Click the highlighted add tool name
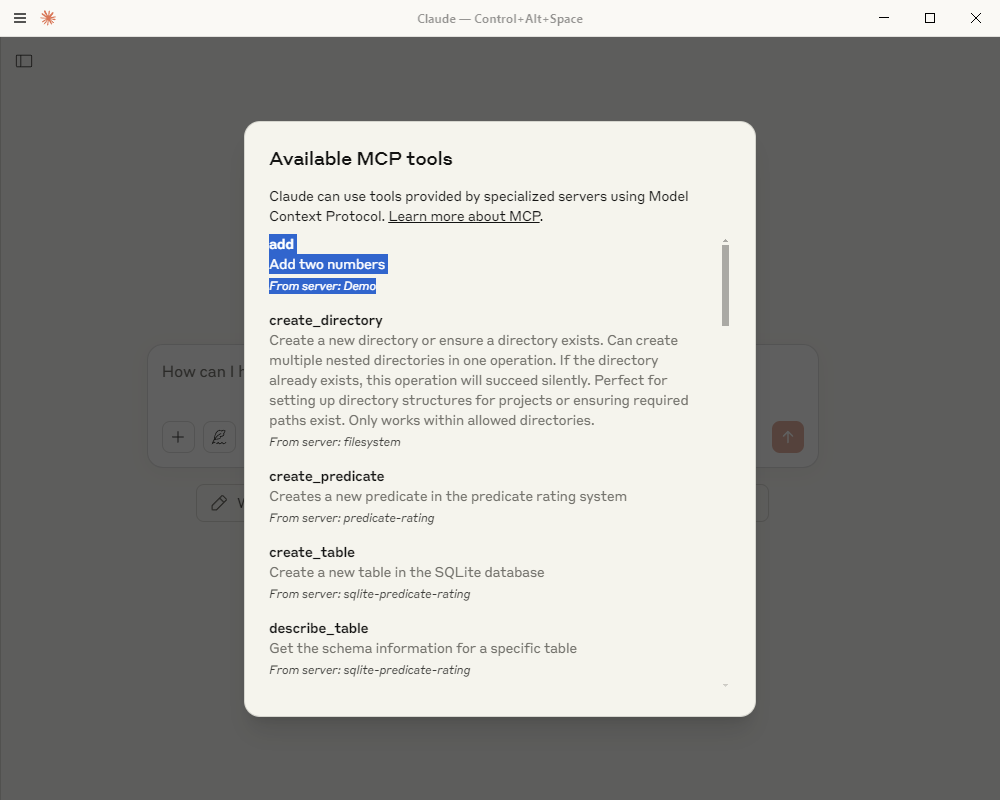The width and height of the screenshot is (1000, 800). tap(282, 244)
